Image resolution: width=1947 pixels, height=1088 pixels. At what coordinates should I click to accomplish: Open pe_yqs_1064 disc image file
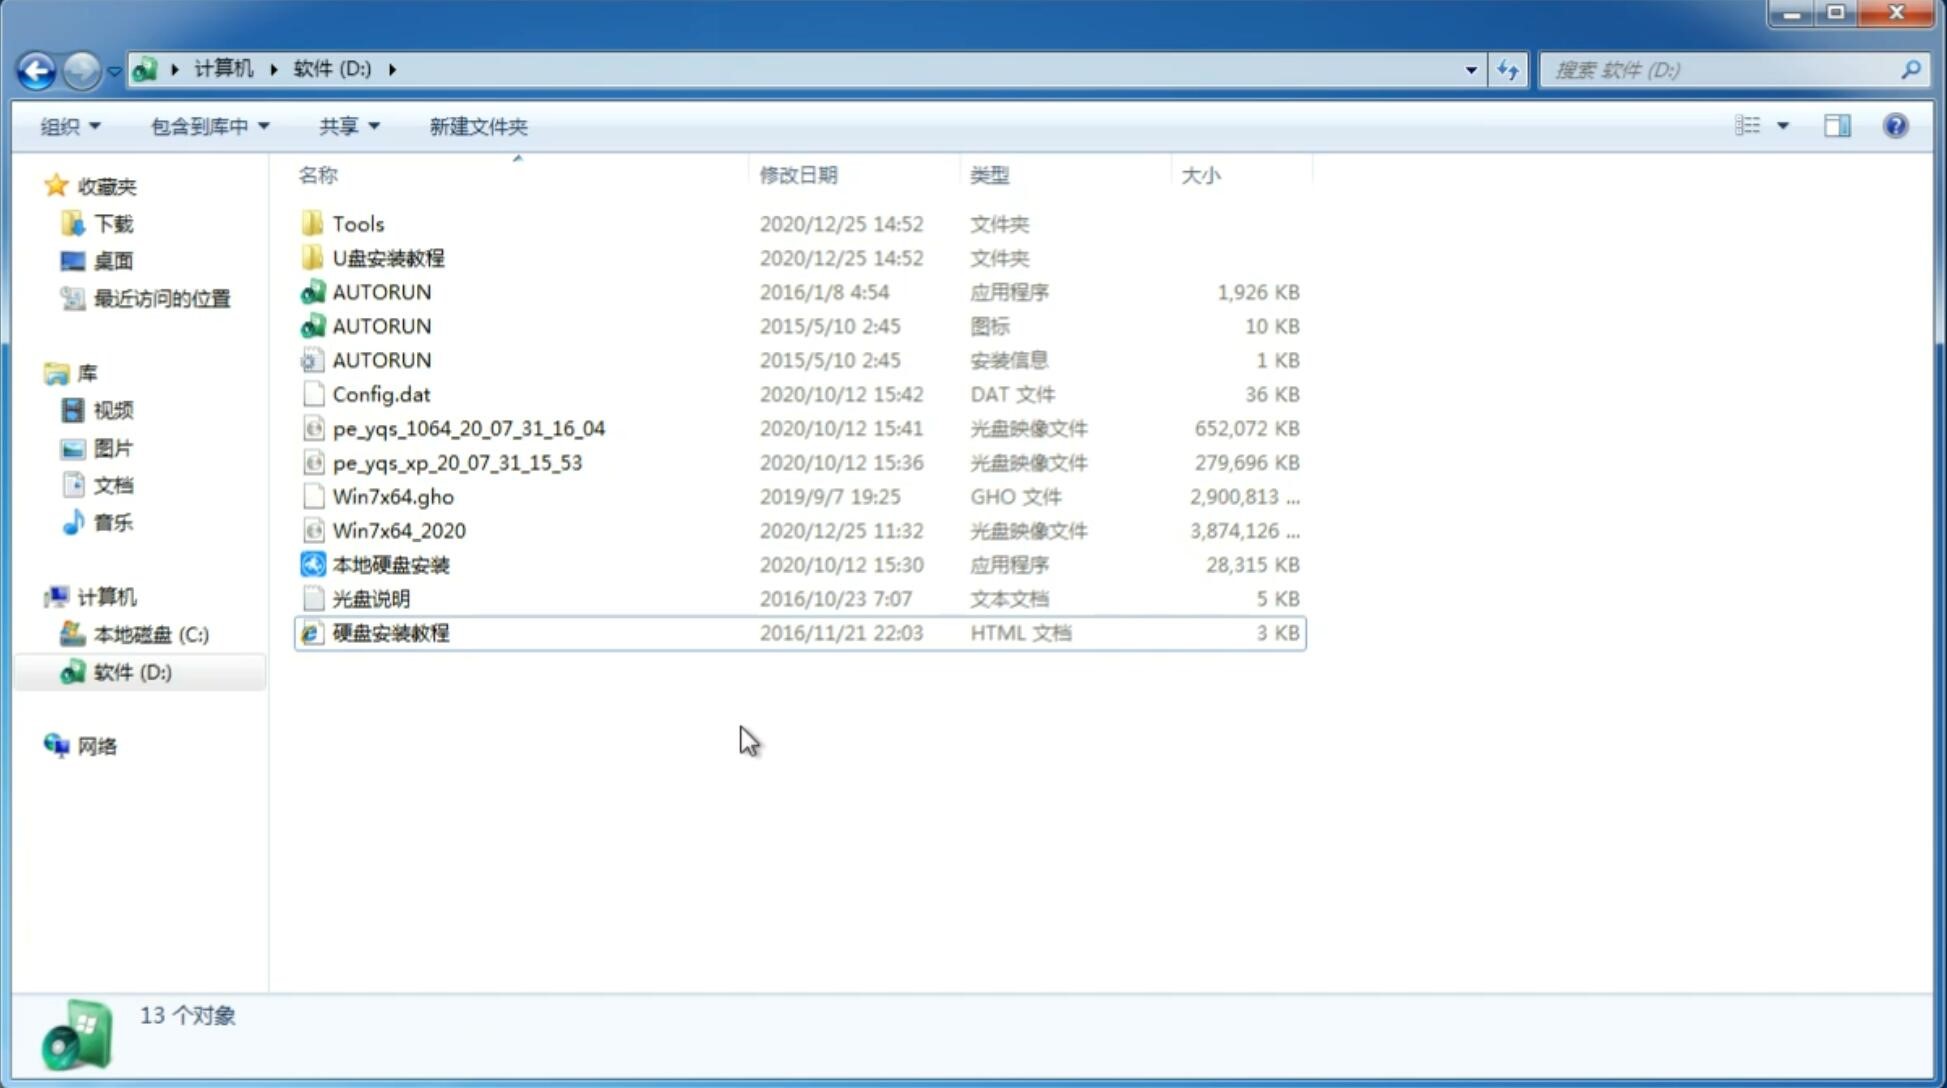click(x=468, y=428)
